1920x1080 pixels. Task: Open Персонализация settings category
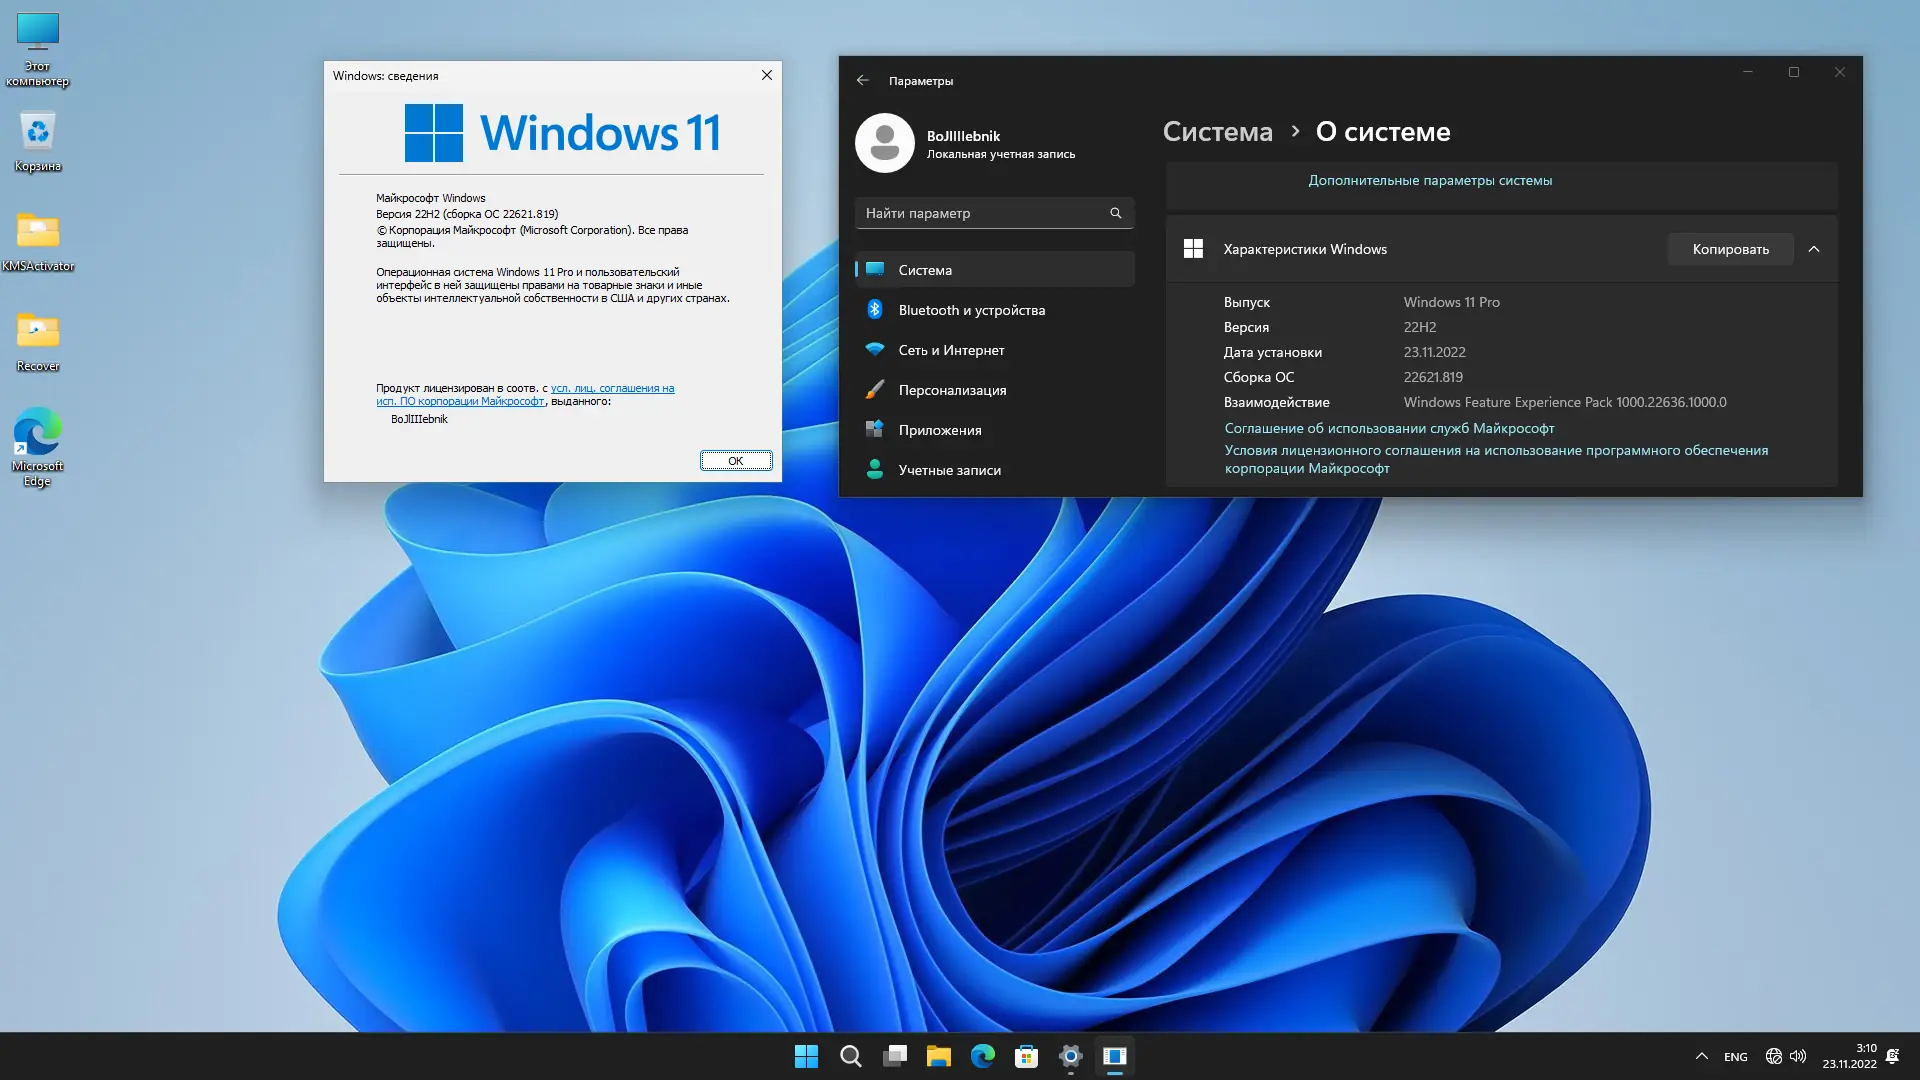pyautogui.click(x=952, y=390)
